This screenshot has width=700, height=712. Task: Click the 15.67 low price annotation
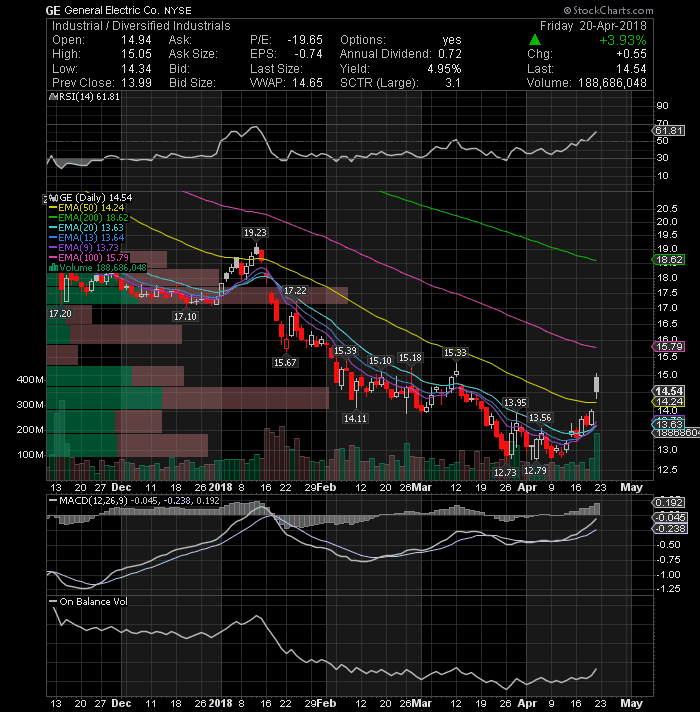click(285, 363)
